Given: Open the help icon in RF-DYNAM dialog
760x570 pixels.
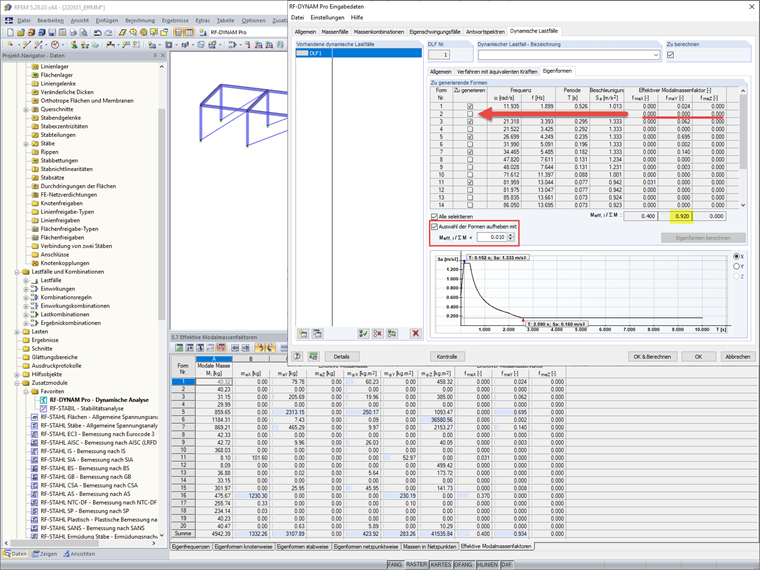Looking at the screenshot, I should 298,356.
